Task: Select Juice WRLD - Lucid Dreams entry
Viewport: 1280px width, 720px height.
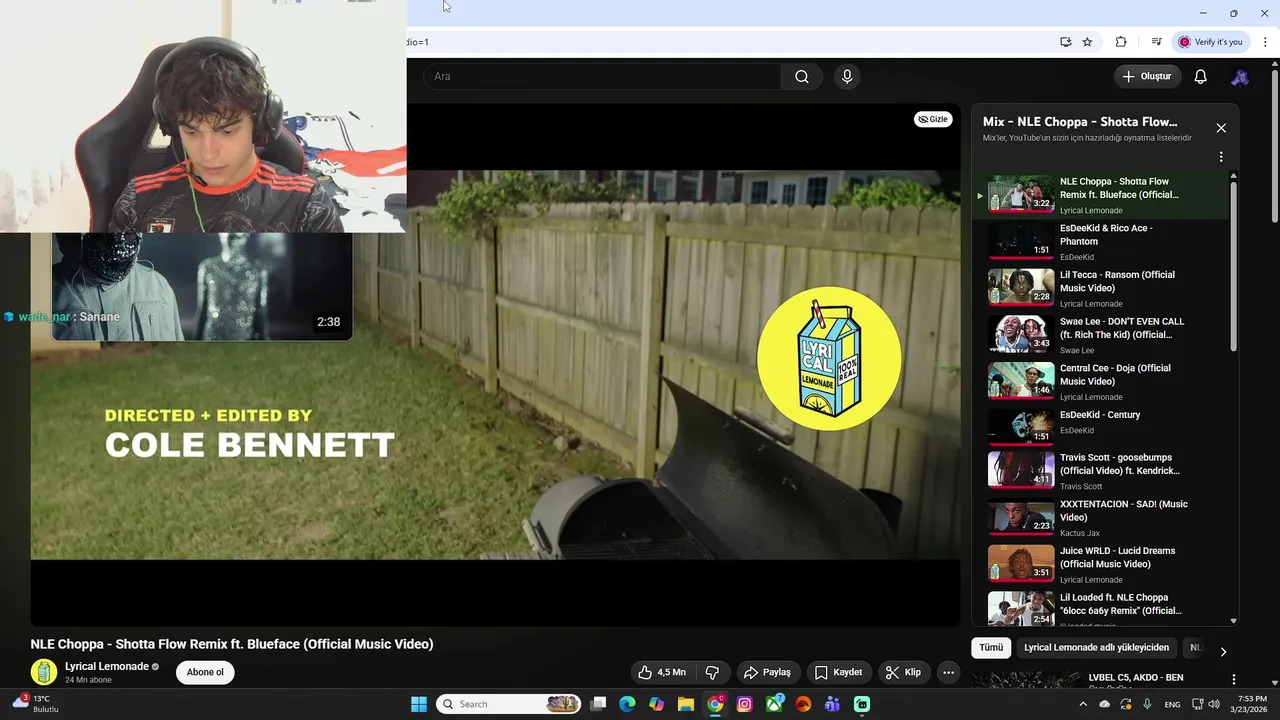Action: (1100, 564)
